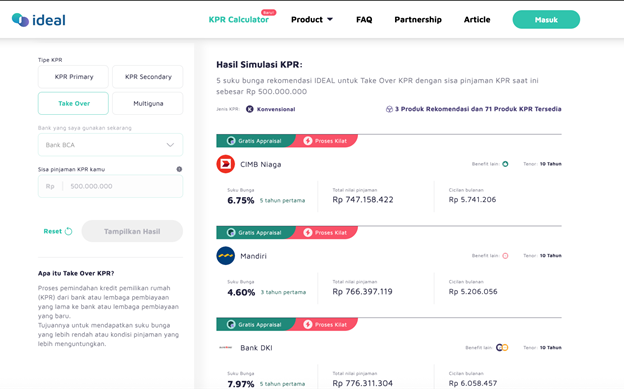Open the Partnership page
The width and height of the screenshot is (624, 389).
418,20
